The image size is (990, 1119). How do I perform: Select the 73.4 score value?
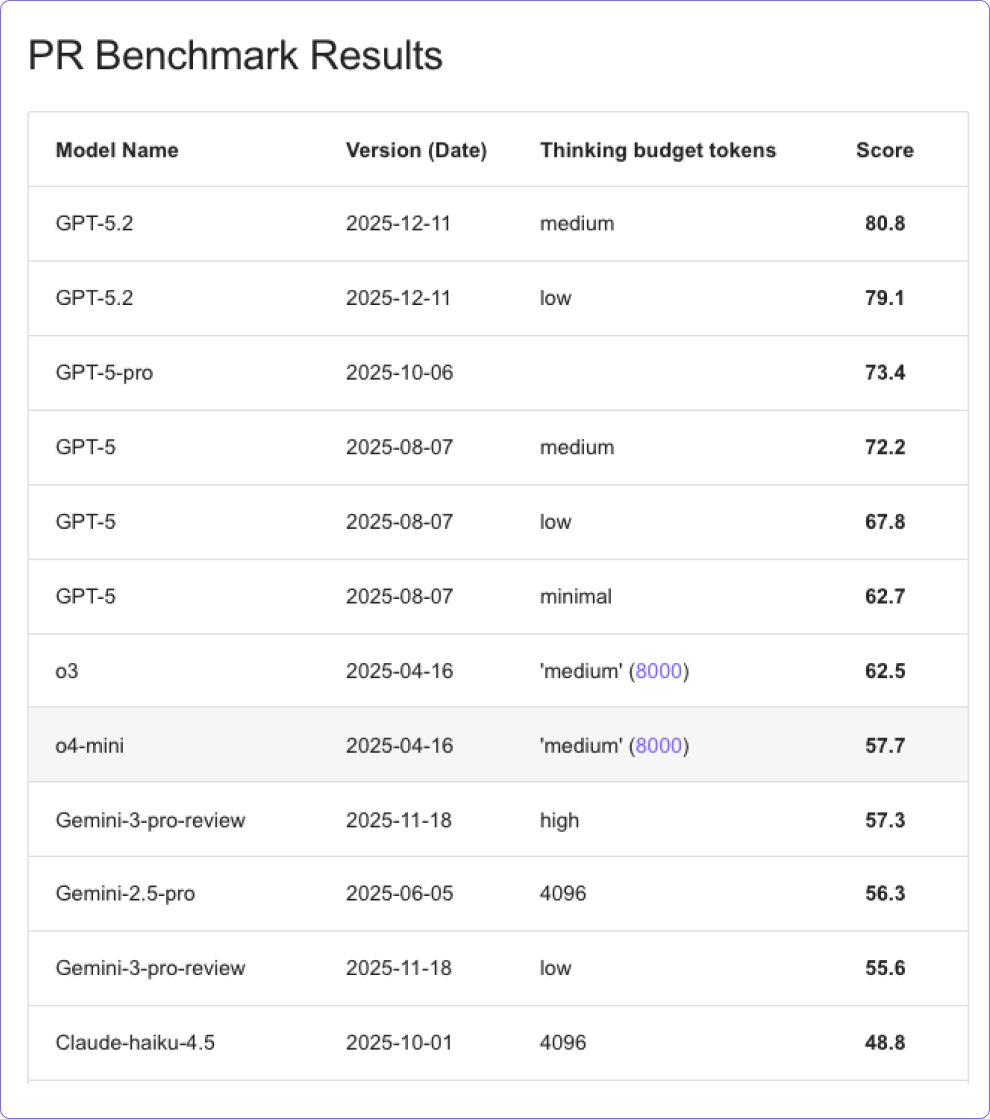[x=885, y=373]
